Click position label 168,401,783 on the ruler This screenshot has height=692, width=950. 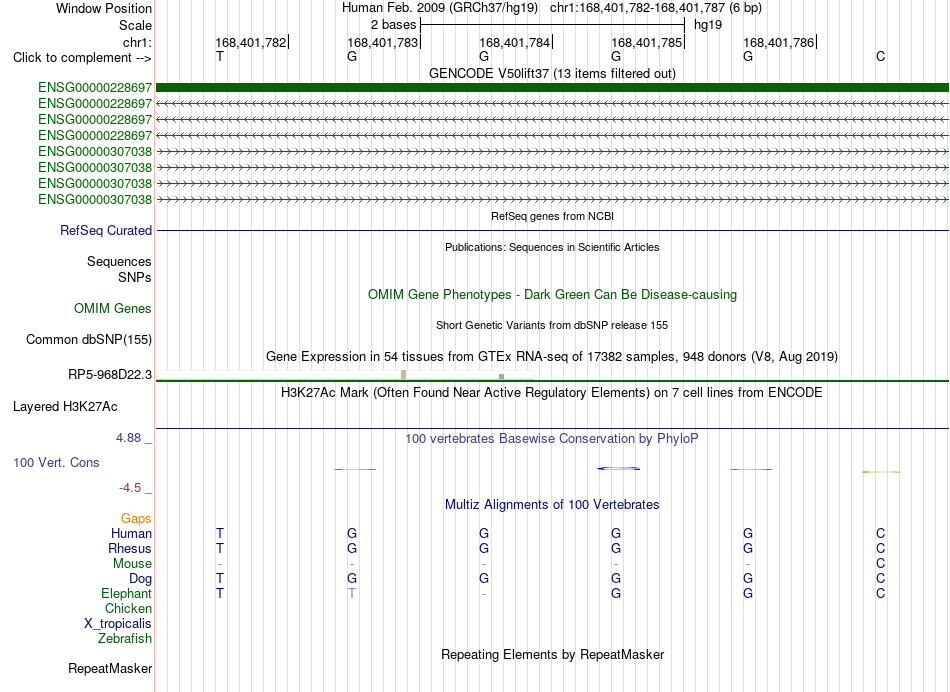(x=383, y=42)
